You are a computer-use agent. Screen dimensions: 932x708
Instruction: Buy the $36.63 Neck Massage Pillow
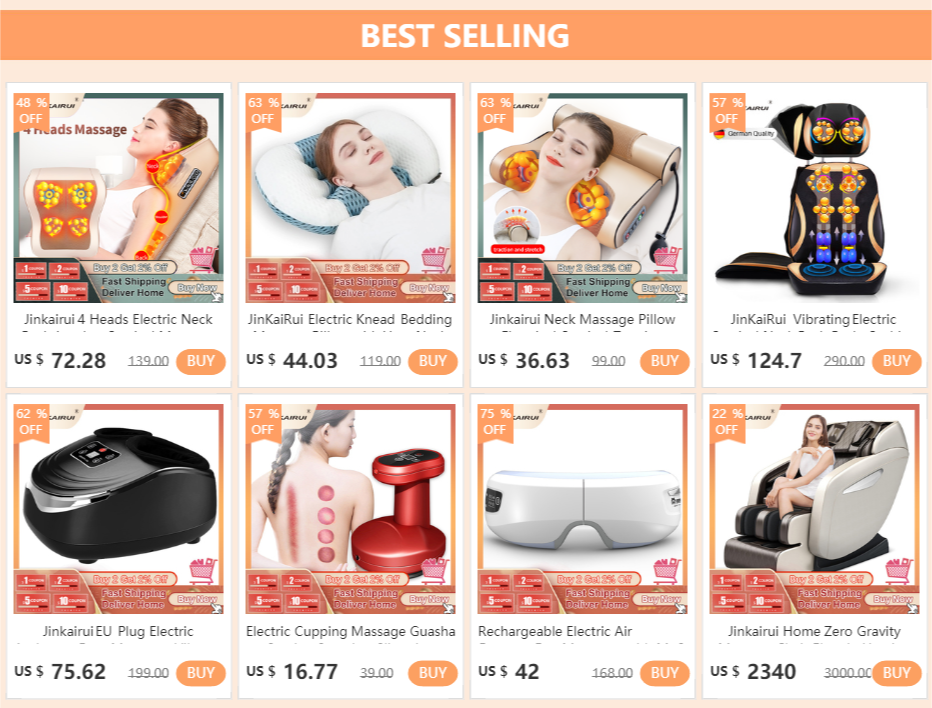[665, 361]
